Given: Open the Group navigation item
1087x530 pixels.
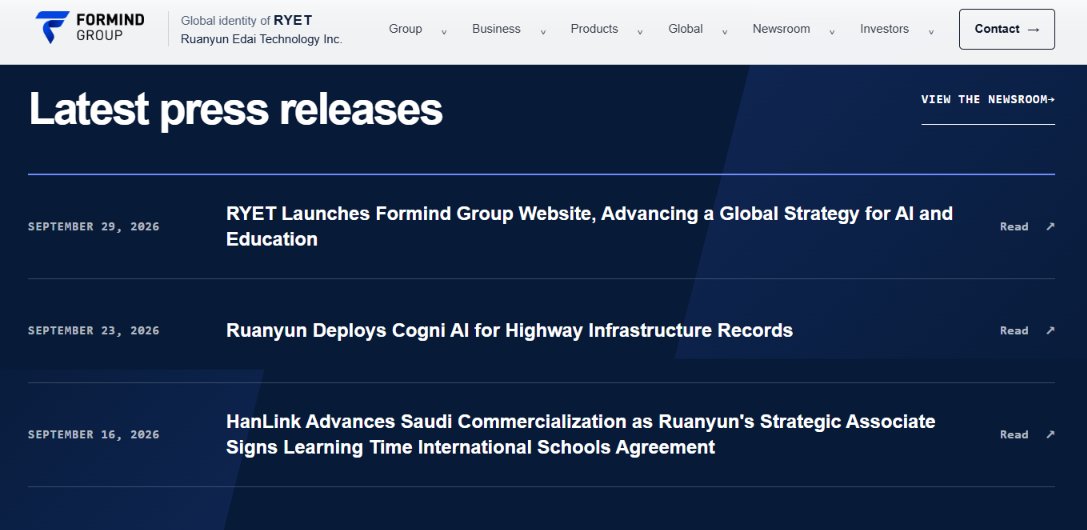Looking at the screenshot, I should (406, 29).
